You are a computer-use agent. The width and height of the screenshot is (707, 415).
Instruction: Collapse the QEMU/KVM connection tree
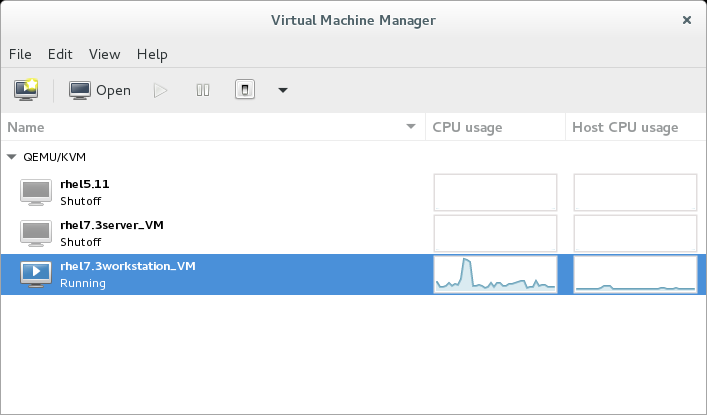pyautogui.click(x=12, y=157)
